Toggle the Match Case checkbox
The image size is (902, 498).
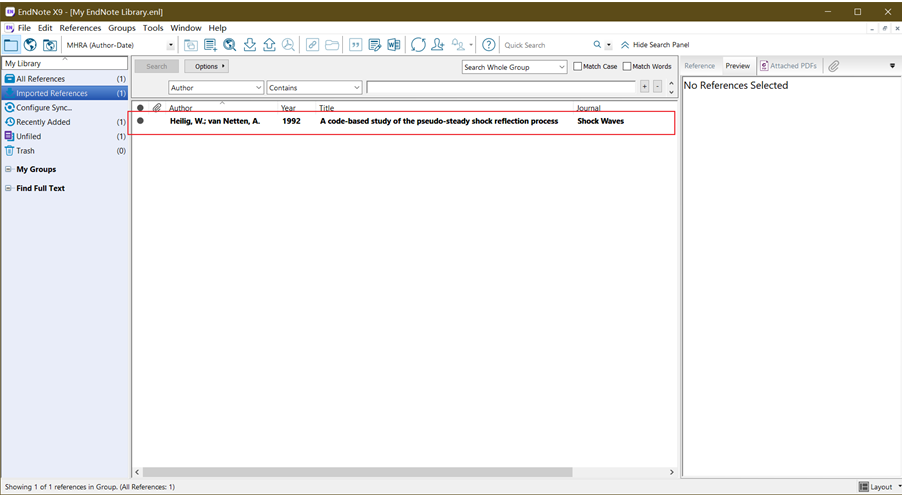tap(578, 67)
